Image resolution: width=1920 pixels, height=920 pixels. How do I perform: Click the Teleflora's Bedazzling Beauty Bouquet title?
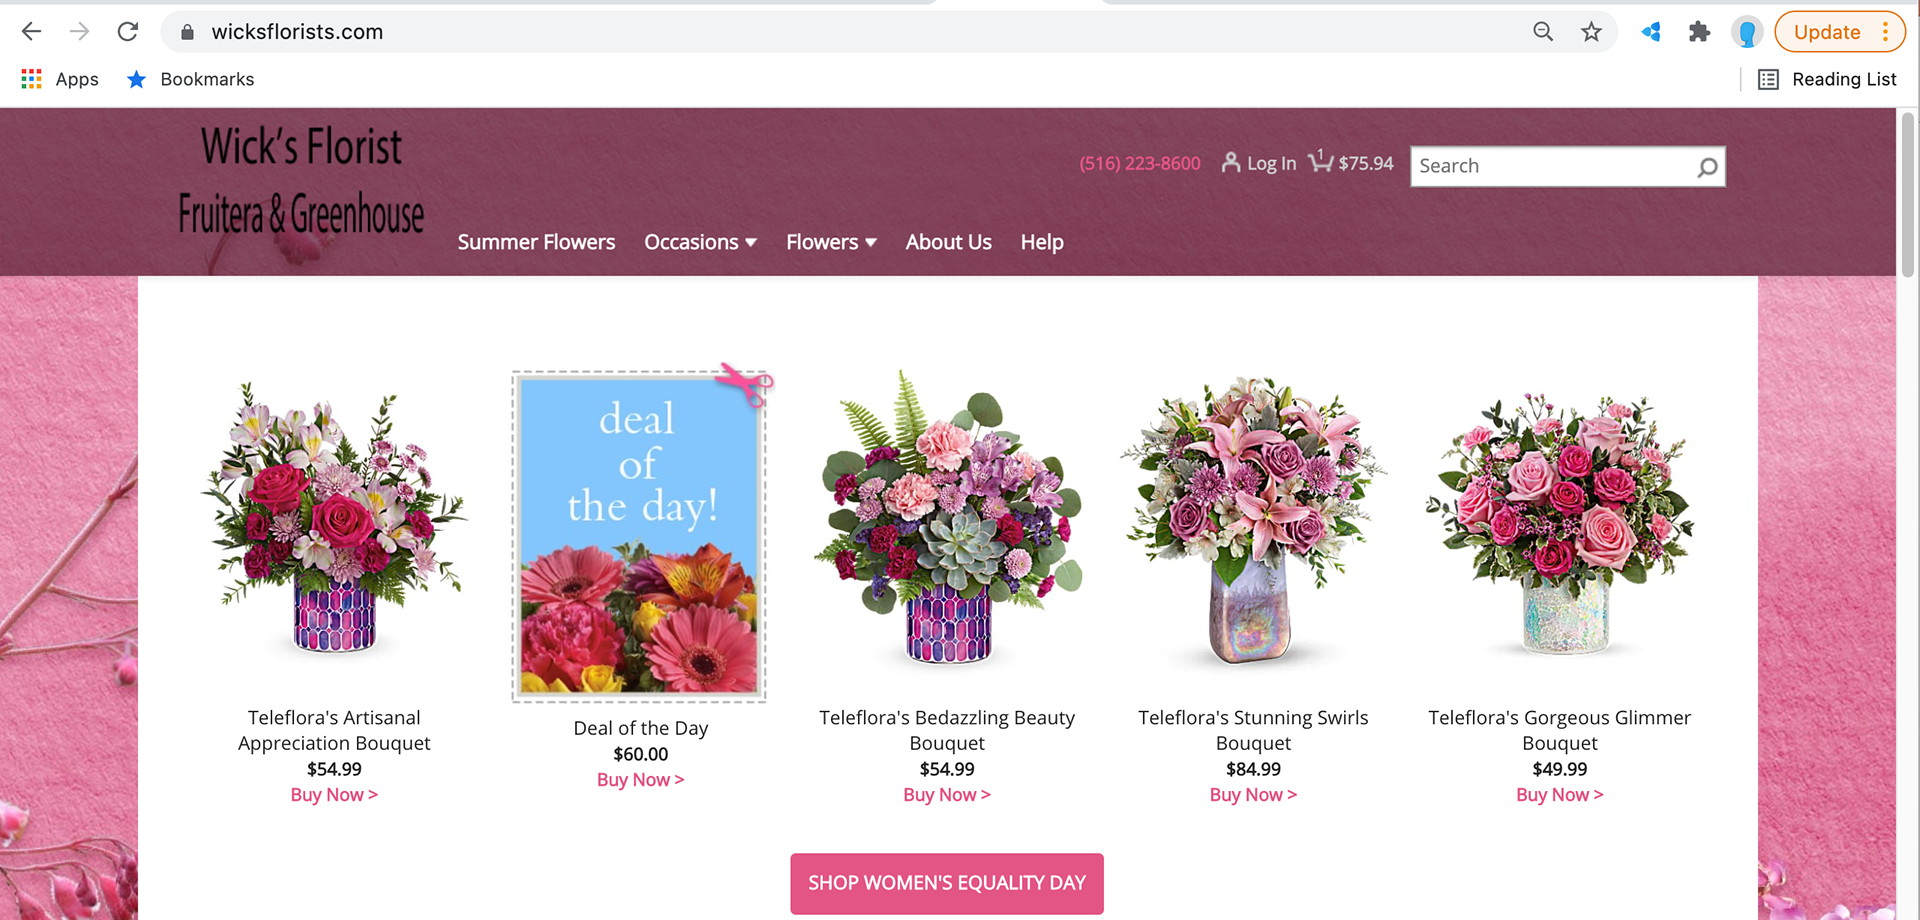947,730
